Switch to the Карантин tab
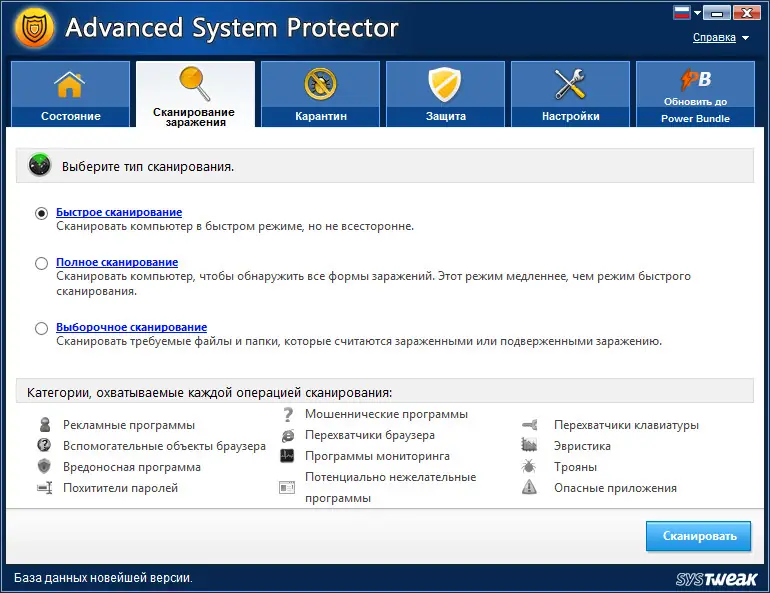Screen dimensions: 770x593 pos(321,94)
